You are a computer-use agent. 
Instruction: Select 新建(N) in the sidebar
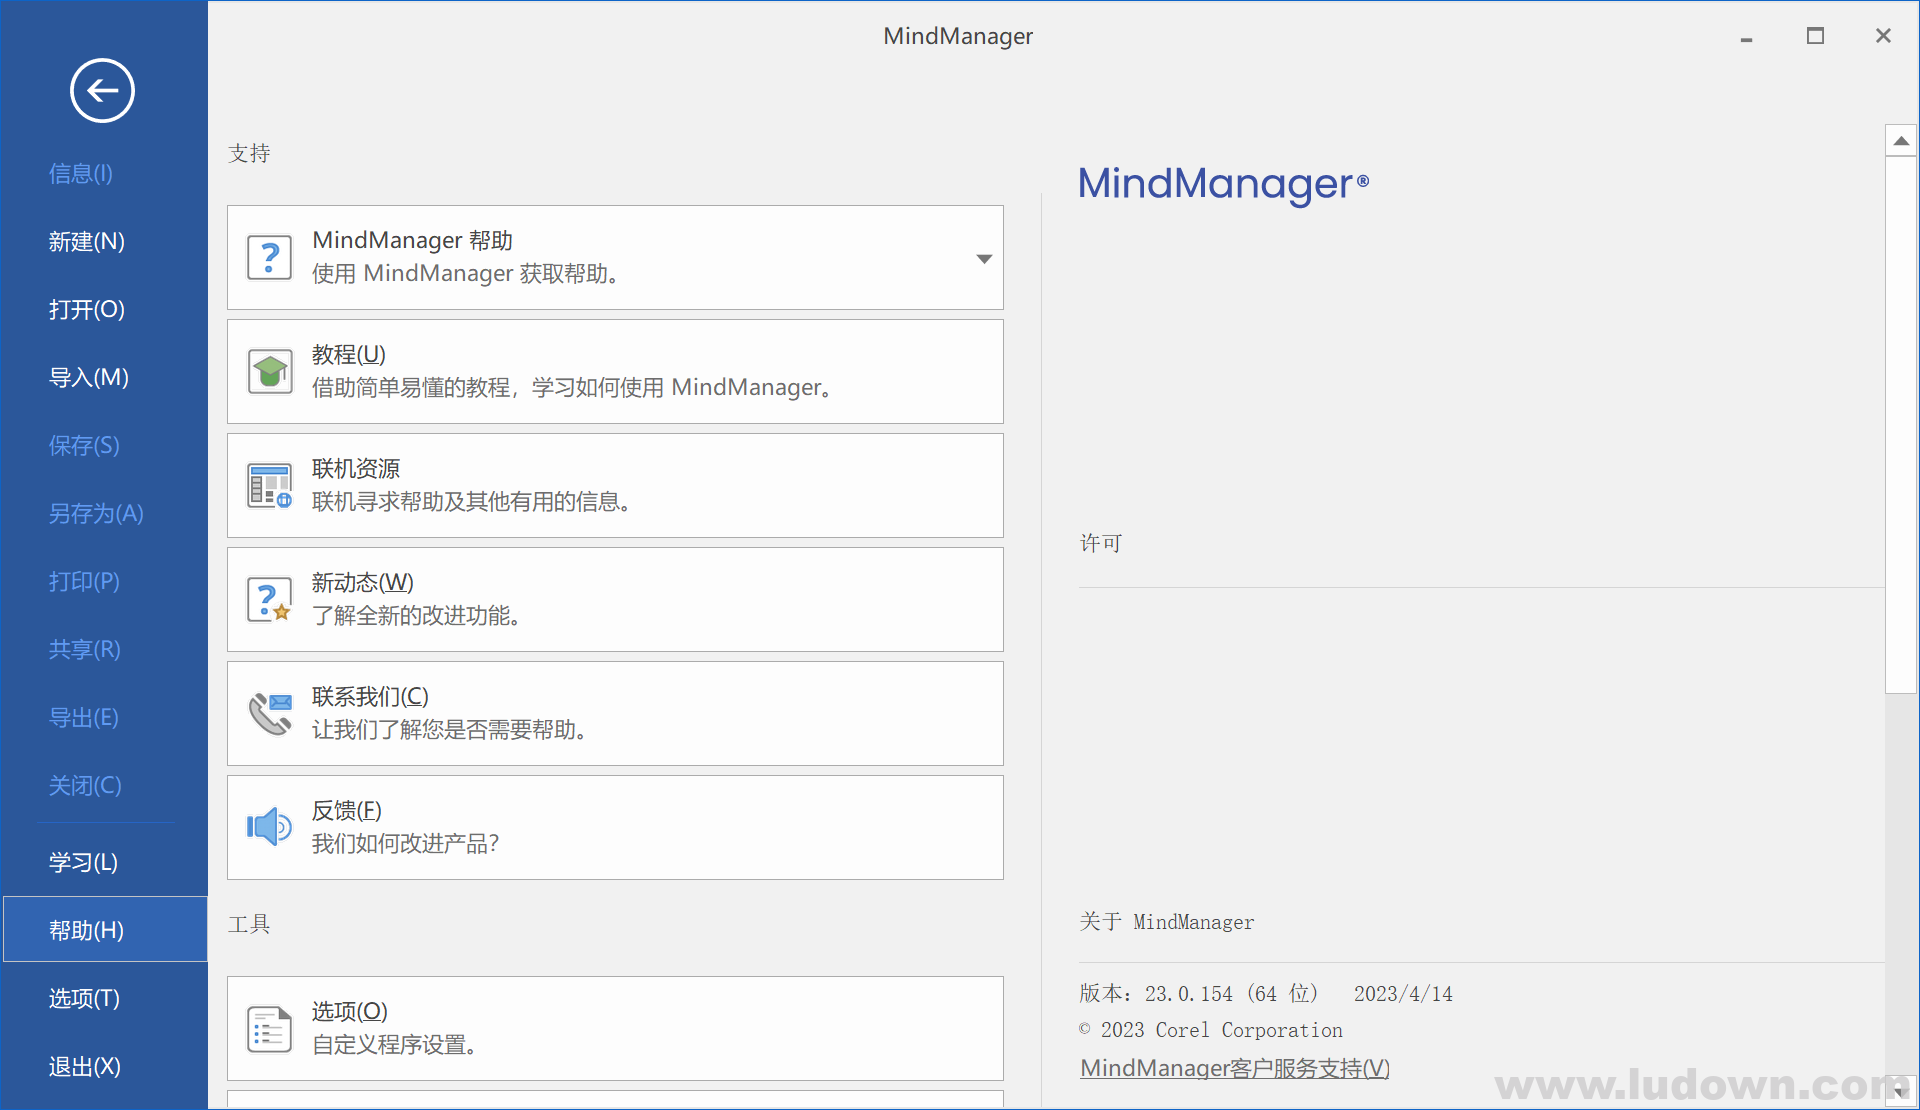[87, 241]
